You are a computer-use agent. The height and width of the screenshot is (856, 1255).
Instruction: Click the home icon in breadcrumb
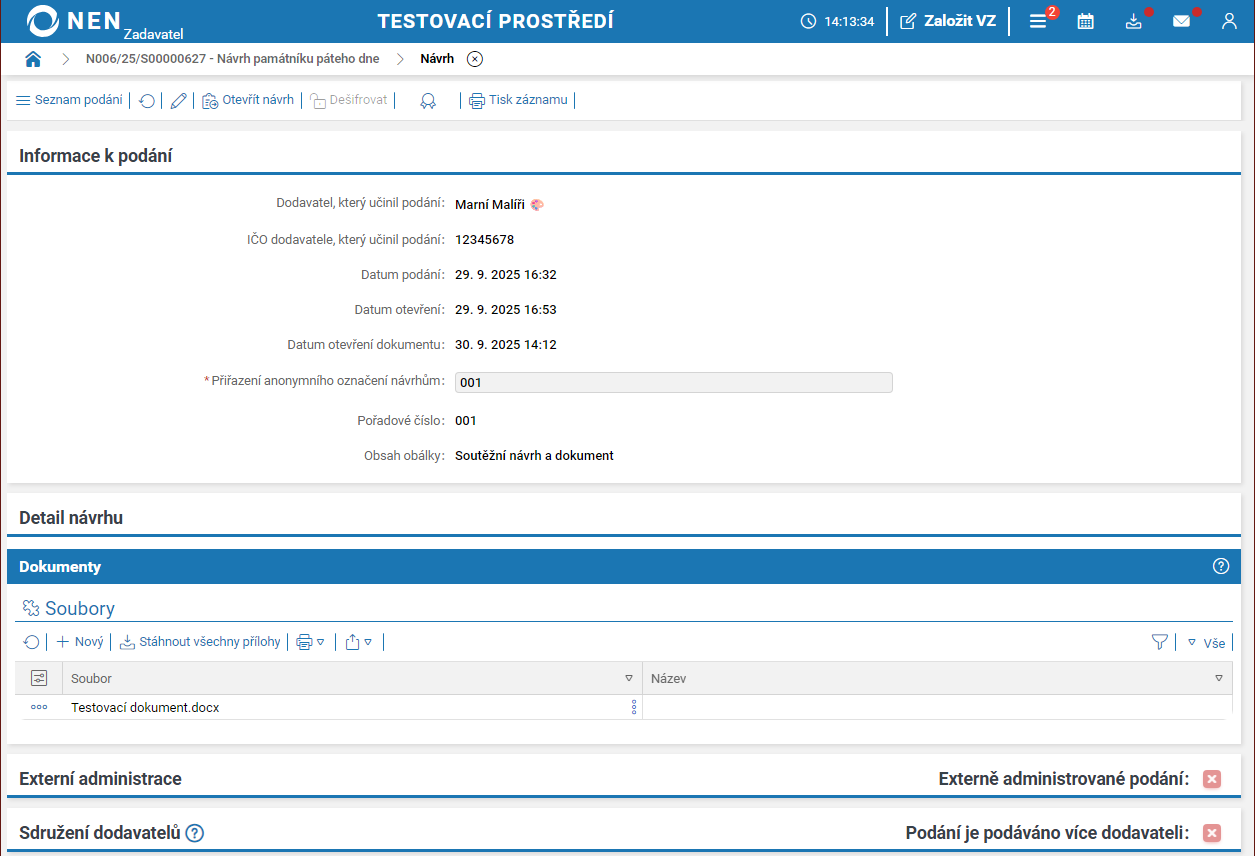tap(33, 59)
